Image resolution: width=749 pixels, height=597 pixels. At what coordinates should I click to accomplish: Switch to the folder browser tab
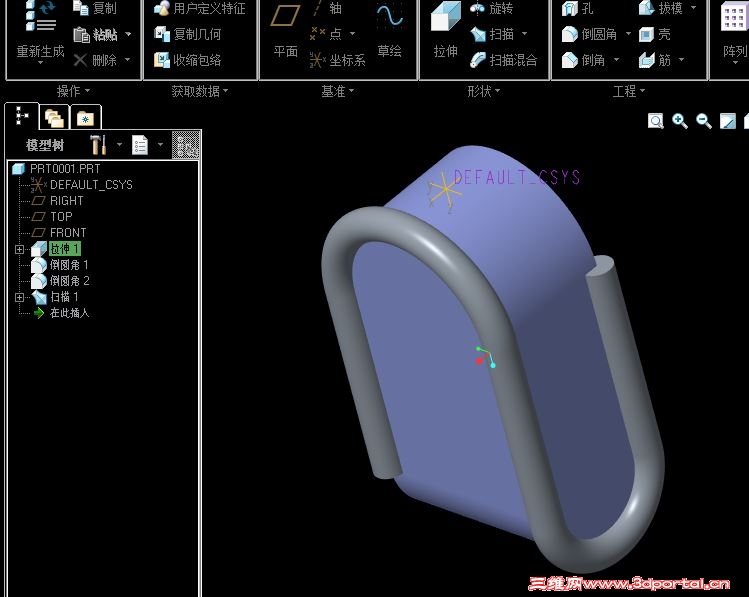[x=54, y=117]
